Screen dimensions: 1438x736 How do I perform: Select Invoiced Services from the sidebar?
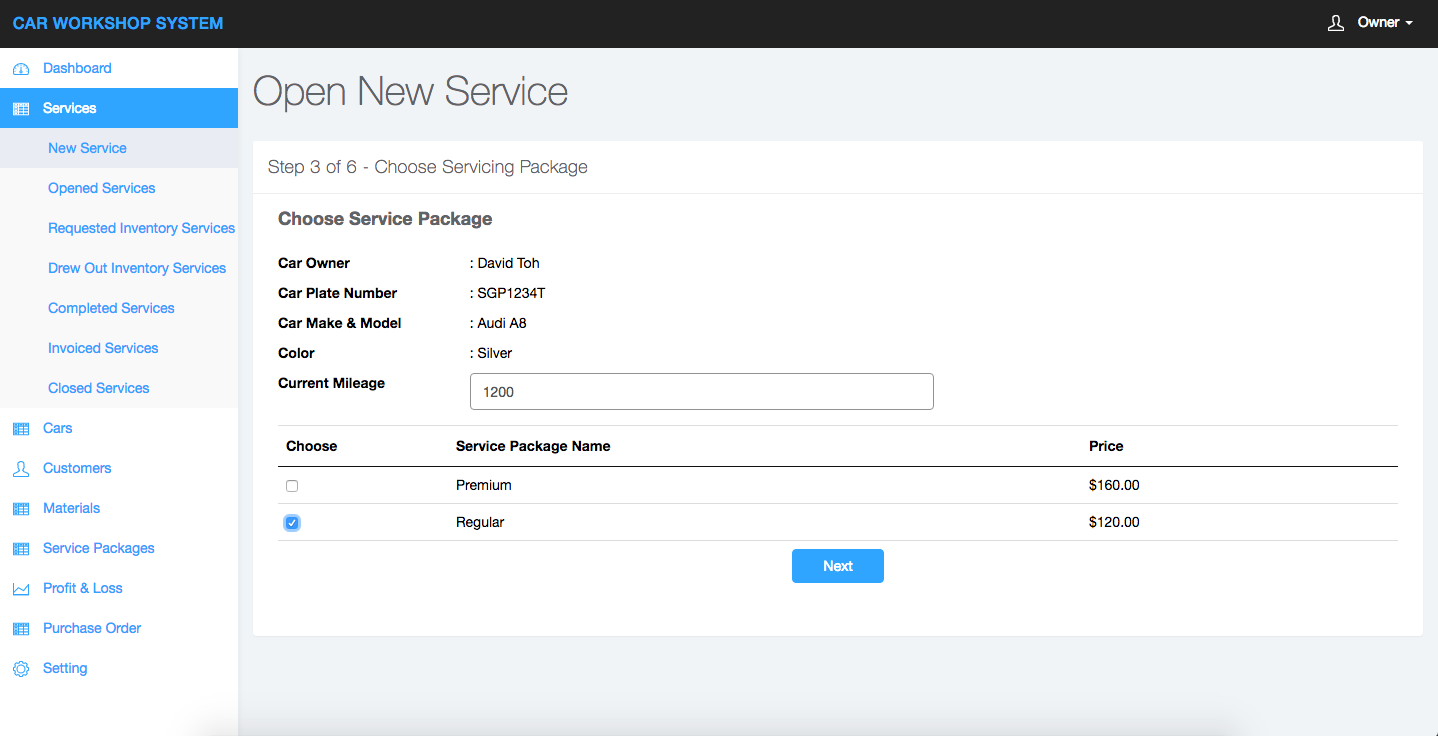[x=103, y=348]
